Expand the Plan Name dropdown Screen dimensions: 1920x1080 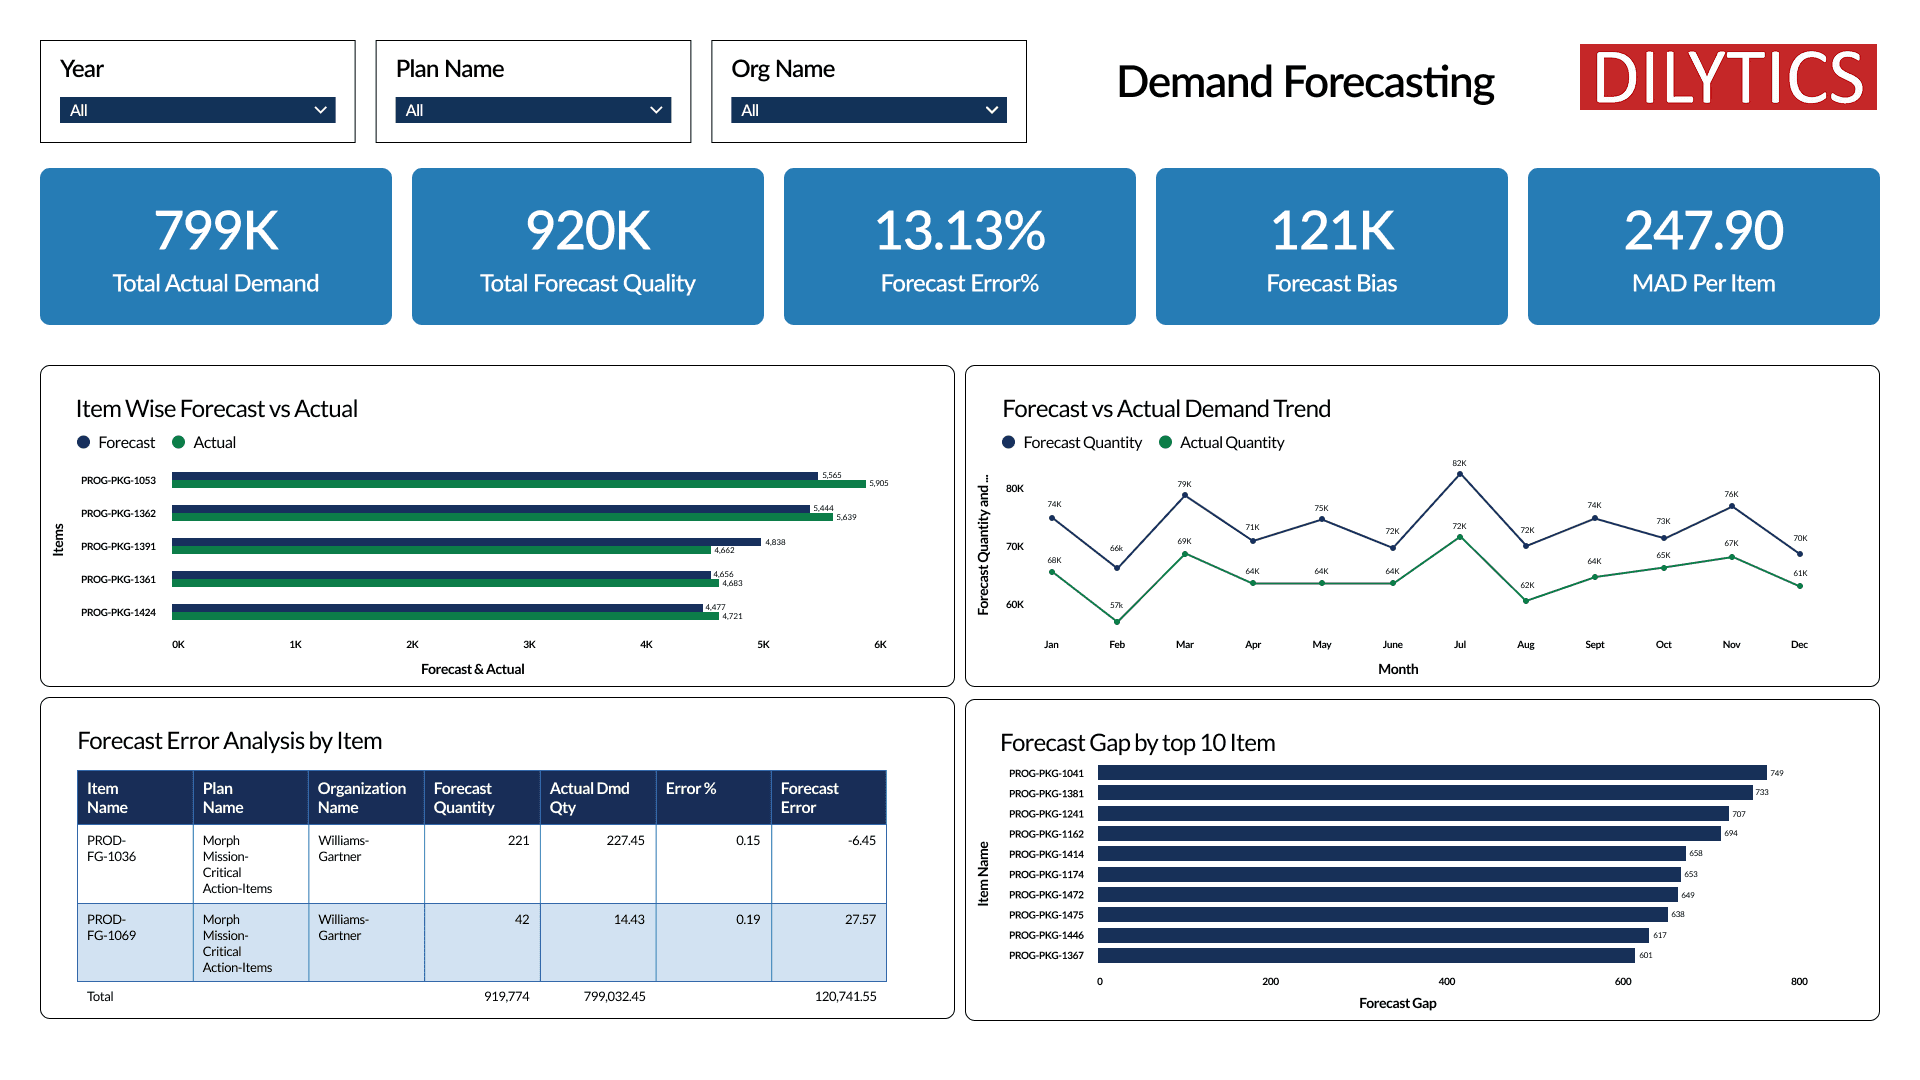[533, 110]
